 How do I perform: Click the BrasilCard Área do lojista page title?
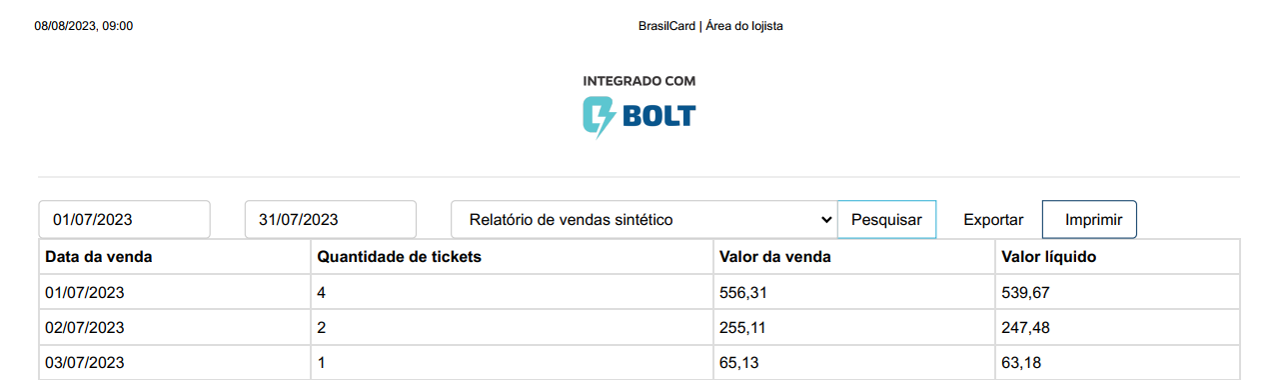710,26
